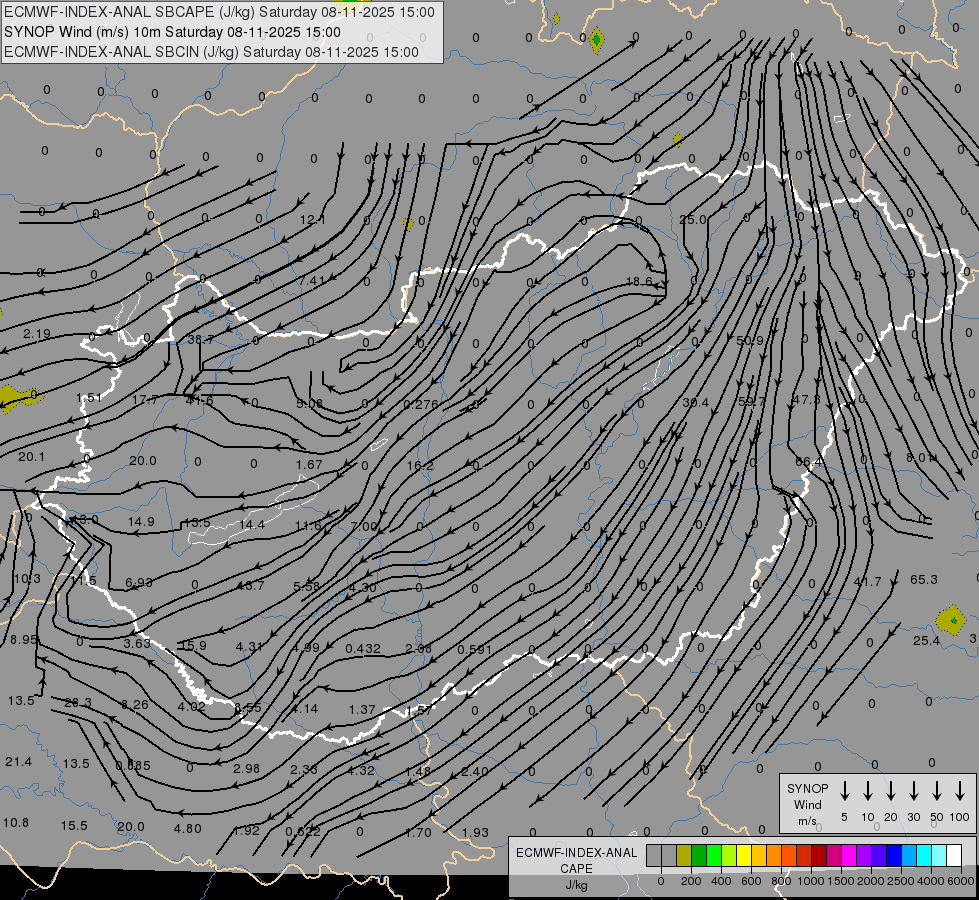The image size is (979, 900).
Task: Click the map value 8.26
Action: pos(135,705)
